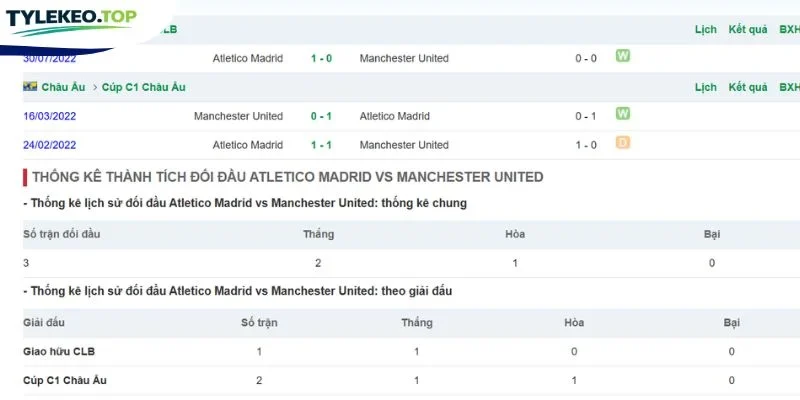Open the 30/07/2022 match date link

tap(49, 59)
